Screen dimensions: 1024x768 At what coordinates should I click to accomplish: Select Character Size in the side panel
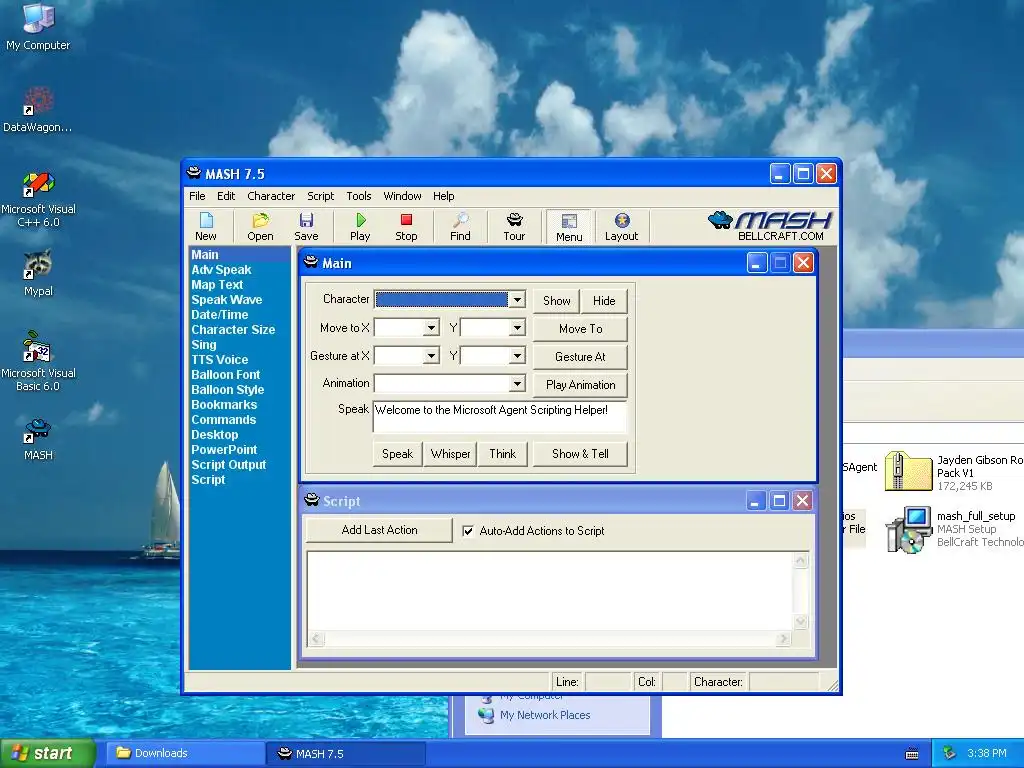[233, 330]
